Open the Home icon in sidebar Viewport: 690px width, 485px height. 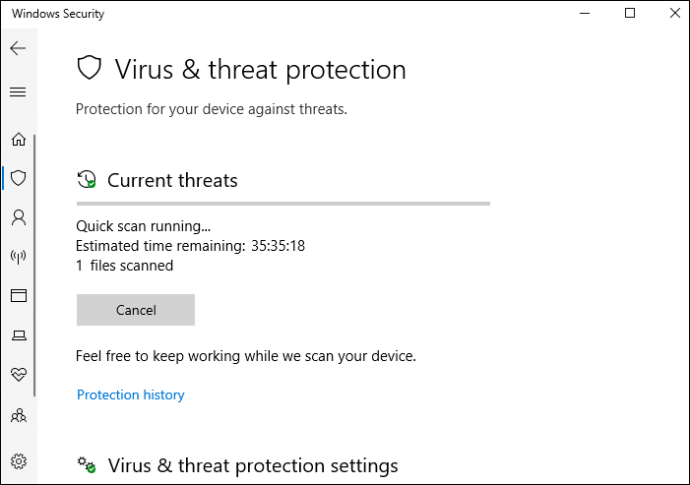18,139
